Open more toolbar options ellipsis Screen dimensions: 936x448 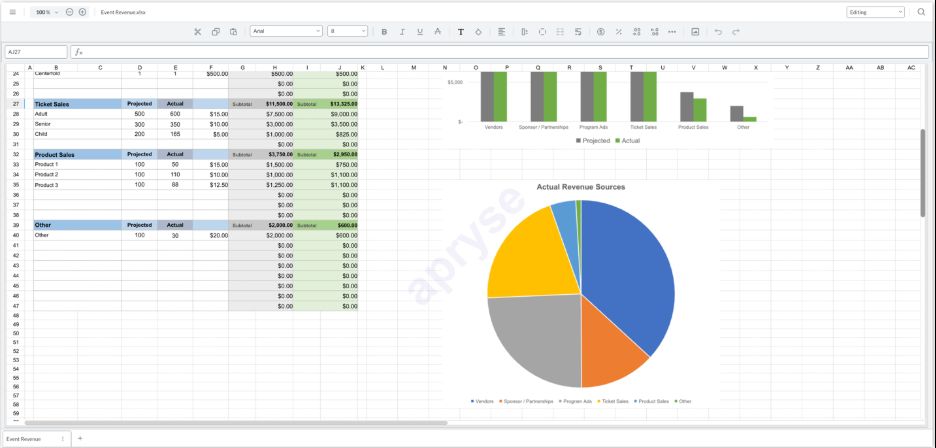[x=672, y=32]
